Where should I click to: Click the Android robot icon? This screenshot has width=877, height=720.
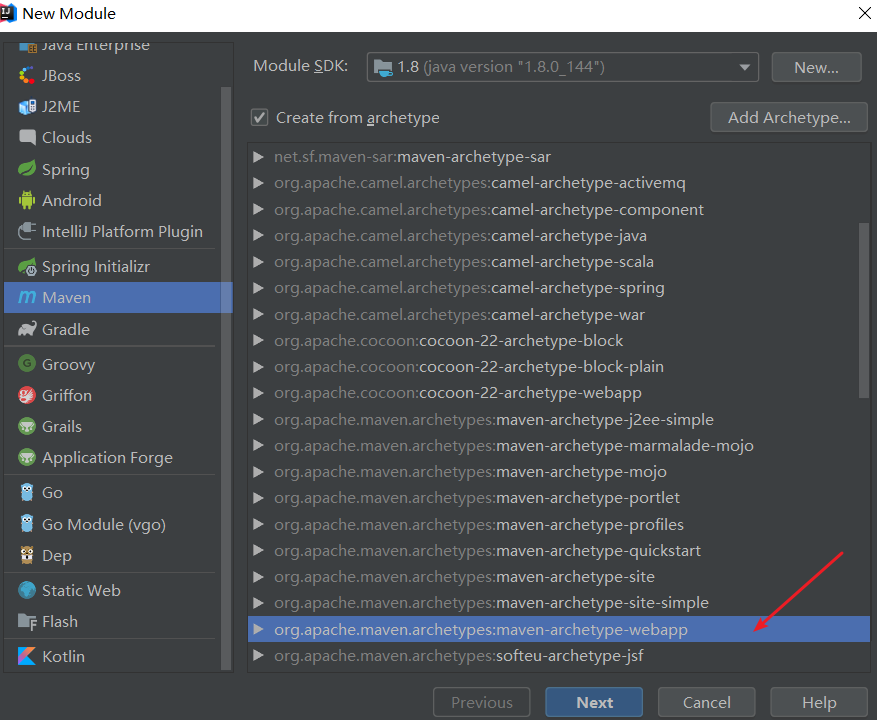(27, 200)
